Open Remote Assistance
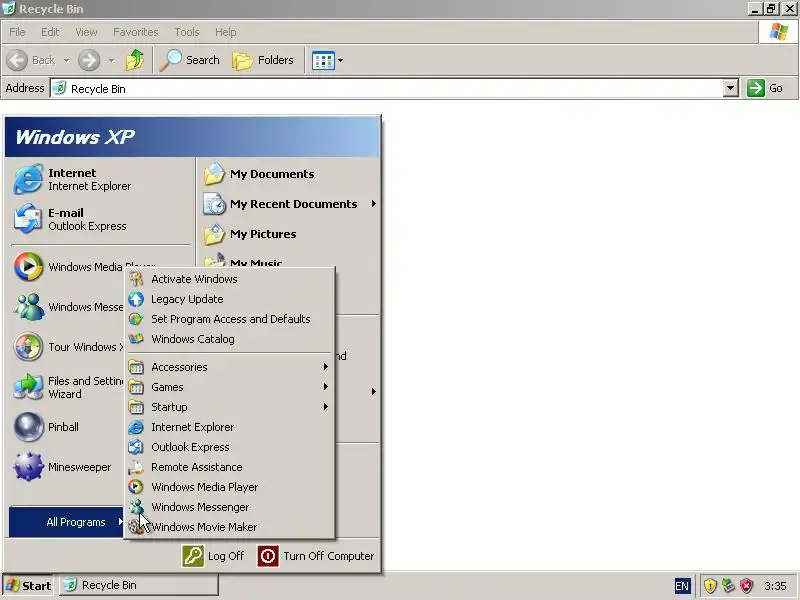Image resolution: width=800 pixels, height=600 pixels. (x=231, y=467)
